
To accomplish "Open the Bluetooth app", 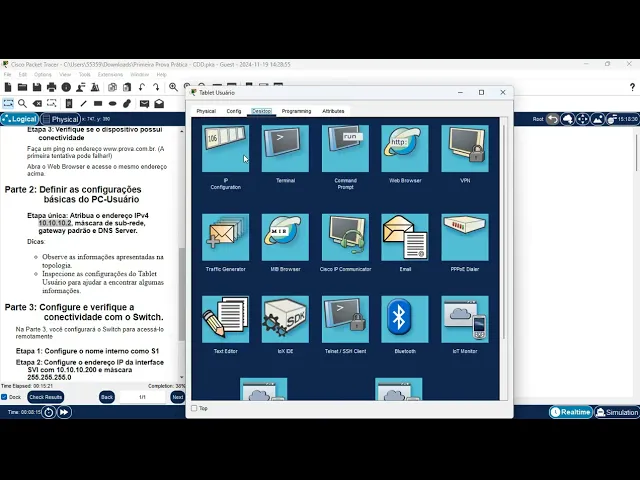I will [405, 319].
